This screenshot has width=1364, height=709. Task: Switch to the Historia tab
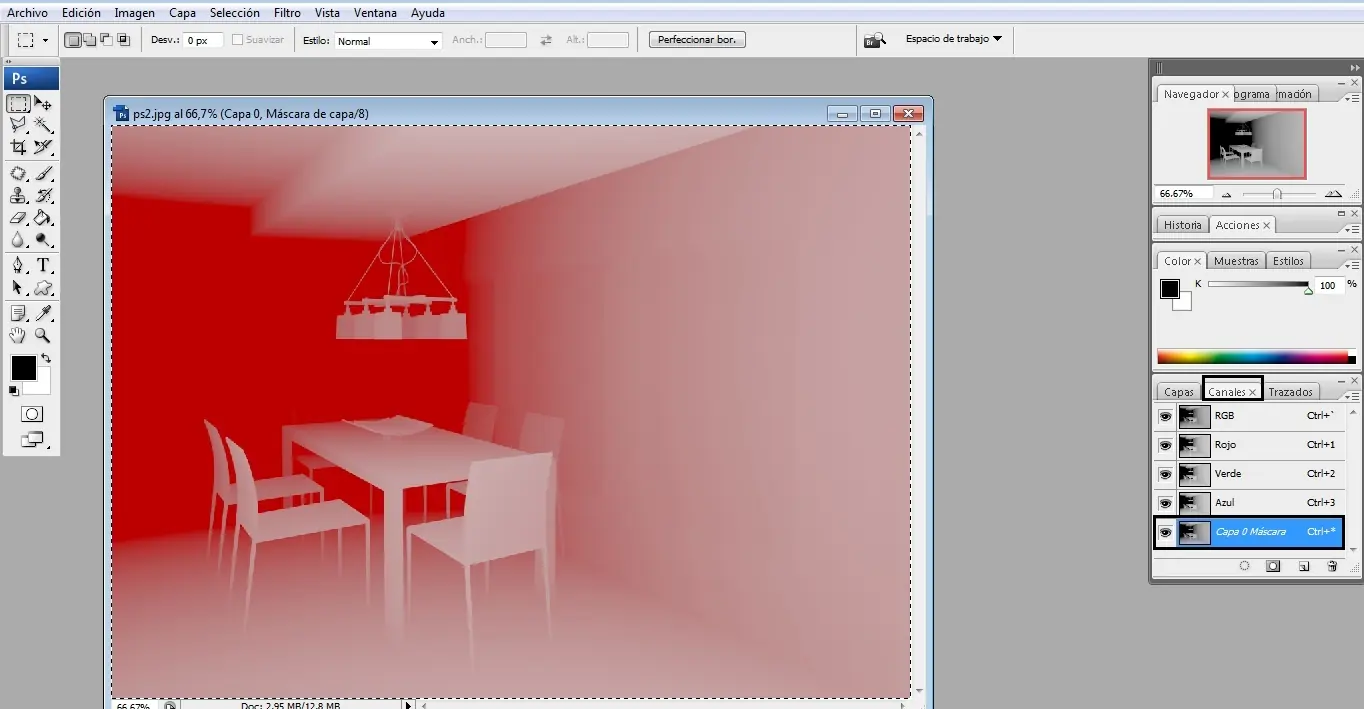(1182, 225)
